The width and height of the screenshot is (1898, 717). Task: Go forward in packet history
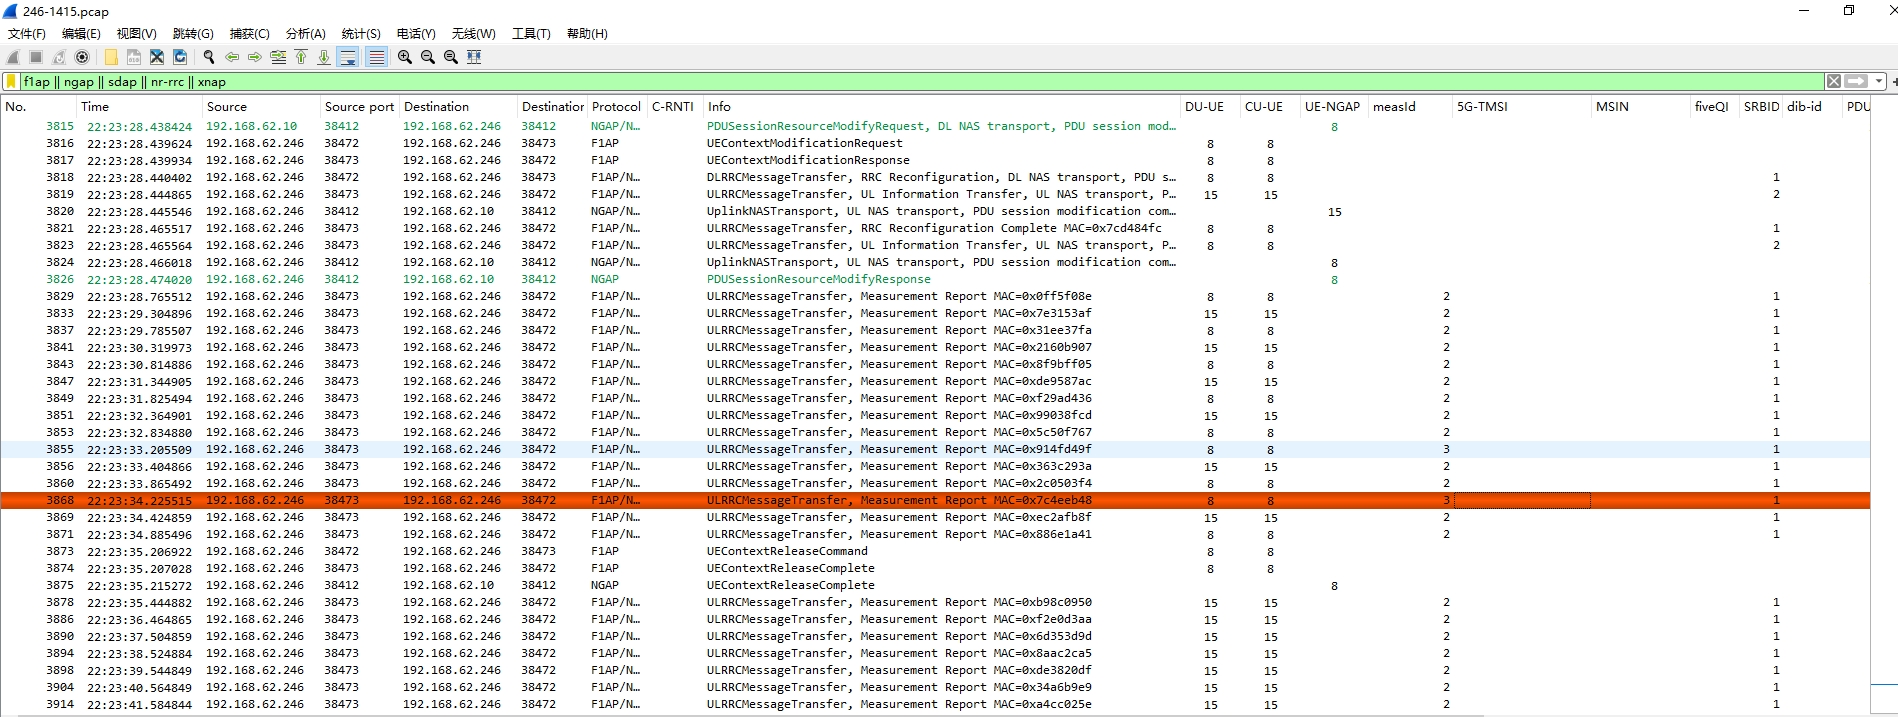pos(255,57)
